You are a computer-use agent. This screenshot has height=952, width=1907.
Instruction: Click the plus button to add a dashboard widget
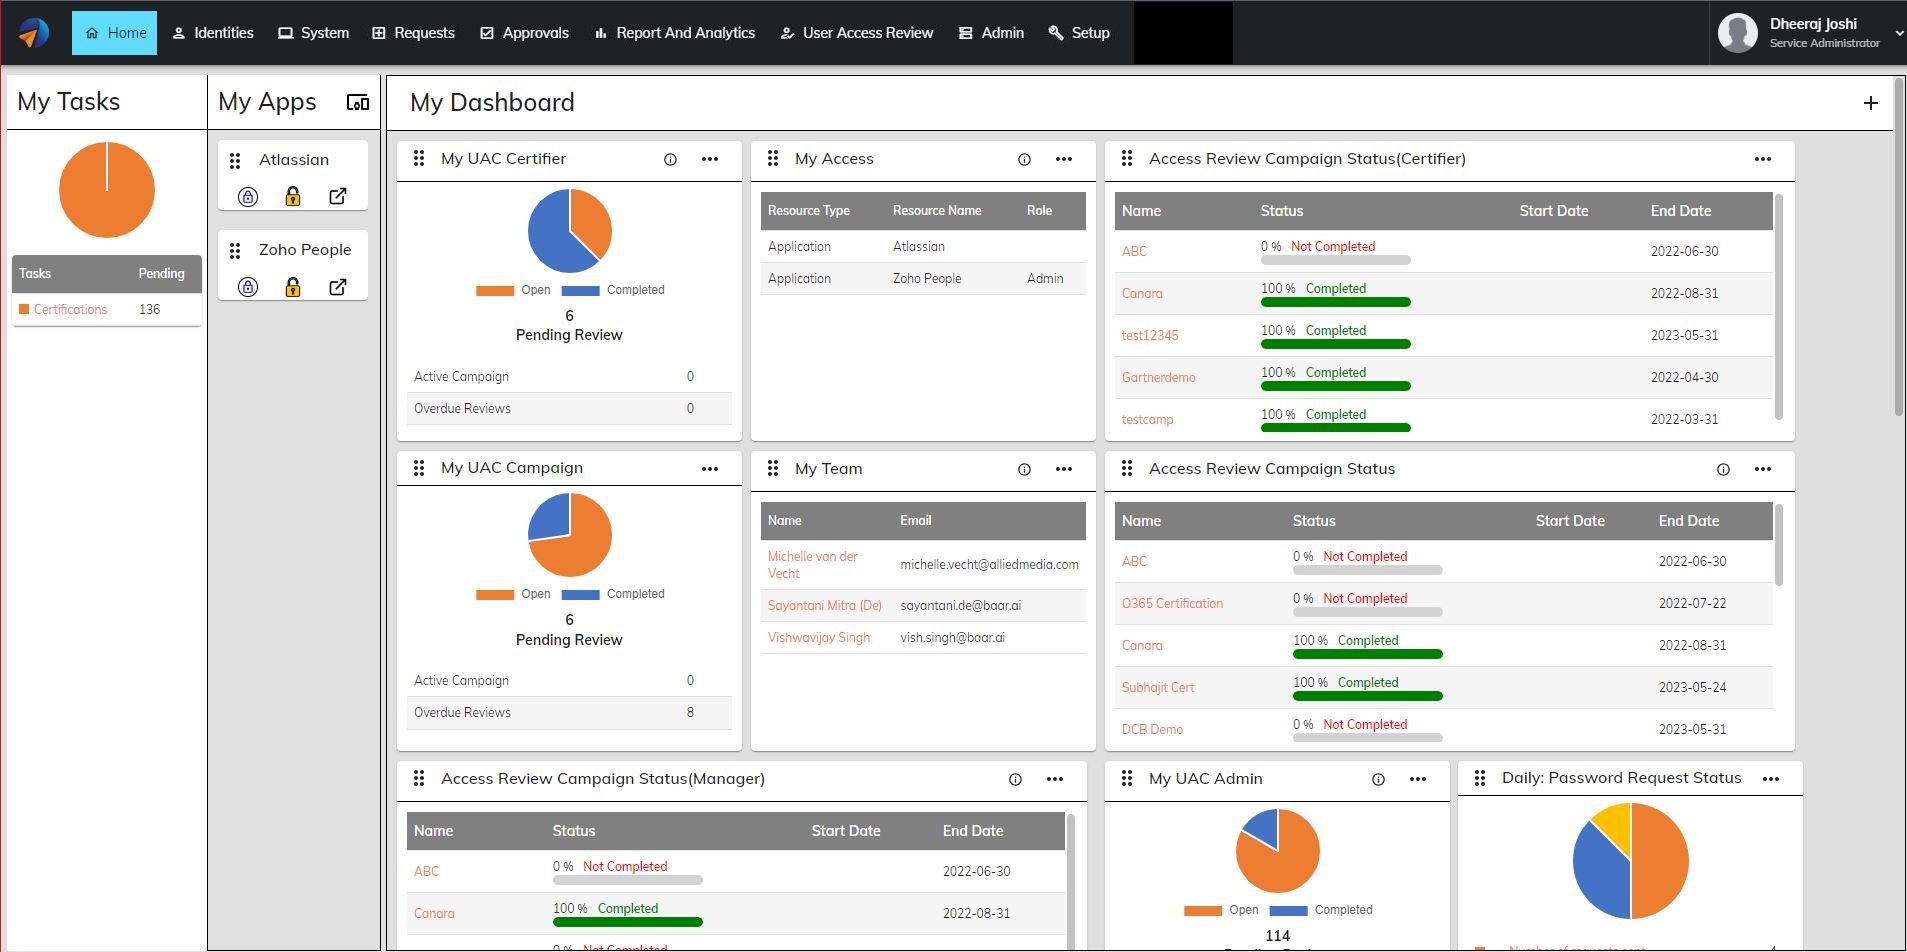coord(1869,102)
